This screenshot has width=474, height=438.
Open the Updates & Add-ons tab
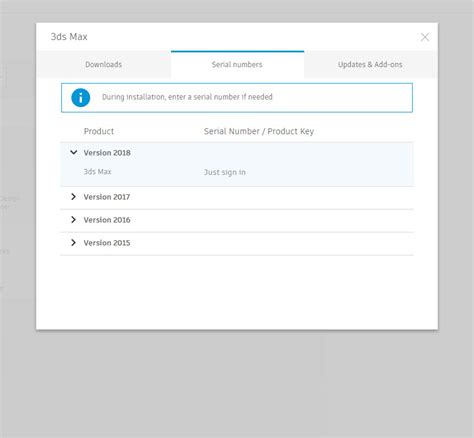point(370,64)
